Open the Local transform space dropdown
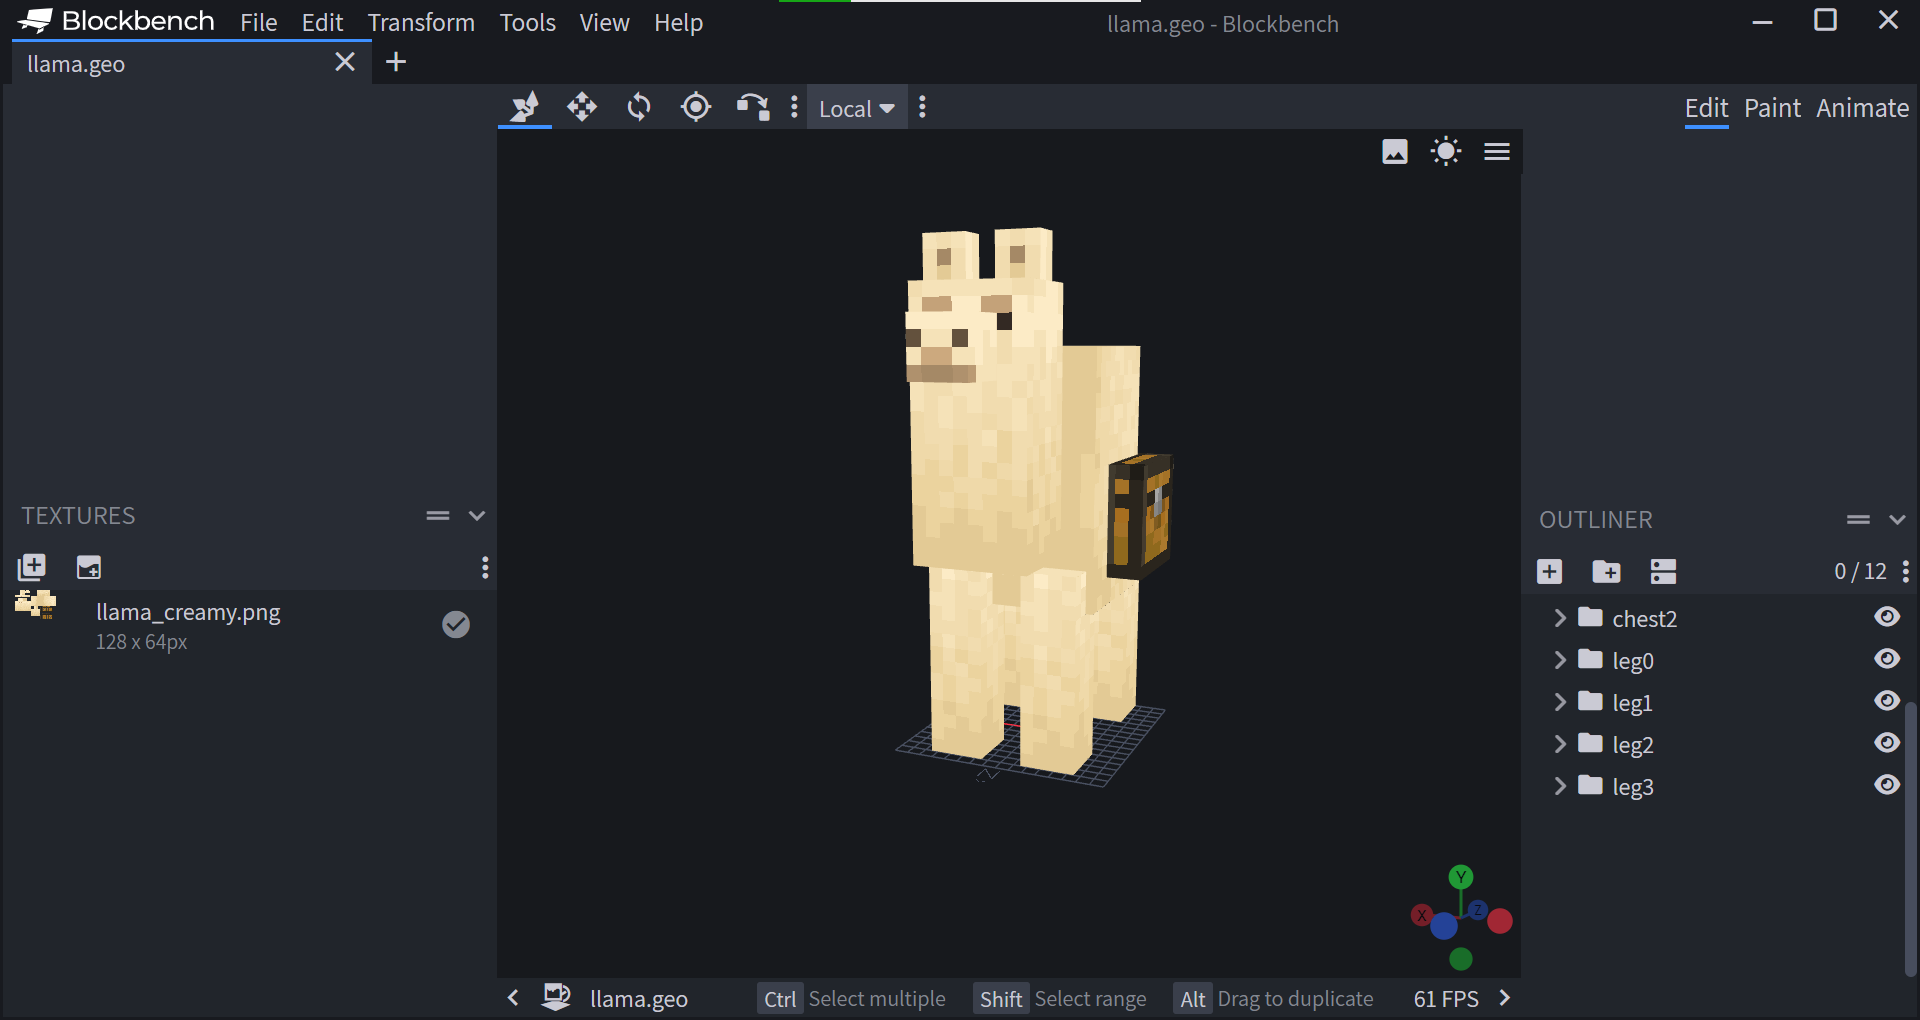The height and width of the screenshot is (1020, 1920). click(857, 108)
